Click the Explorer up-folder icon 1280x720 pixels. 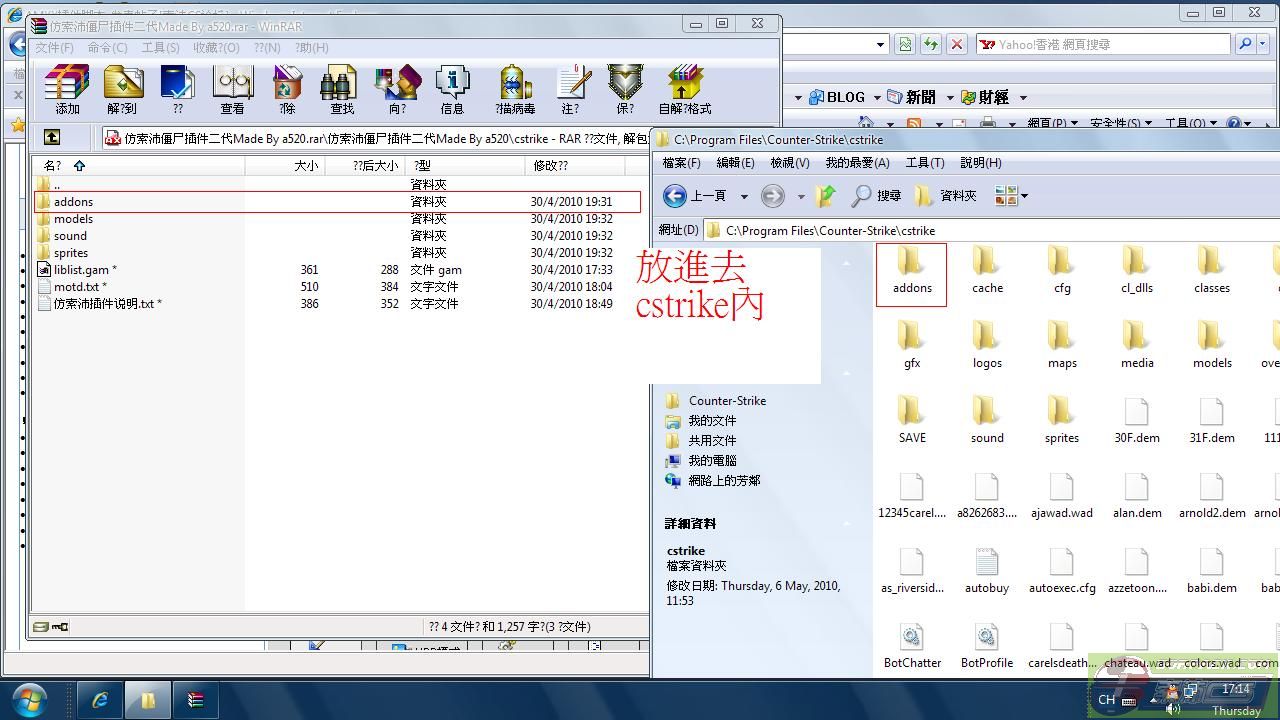pyautogui.click(x=825, y=196)
